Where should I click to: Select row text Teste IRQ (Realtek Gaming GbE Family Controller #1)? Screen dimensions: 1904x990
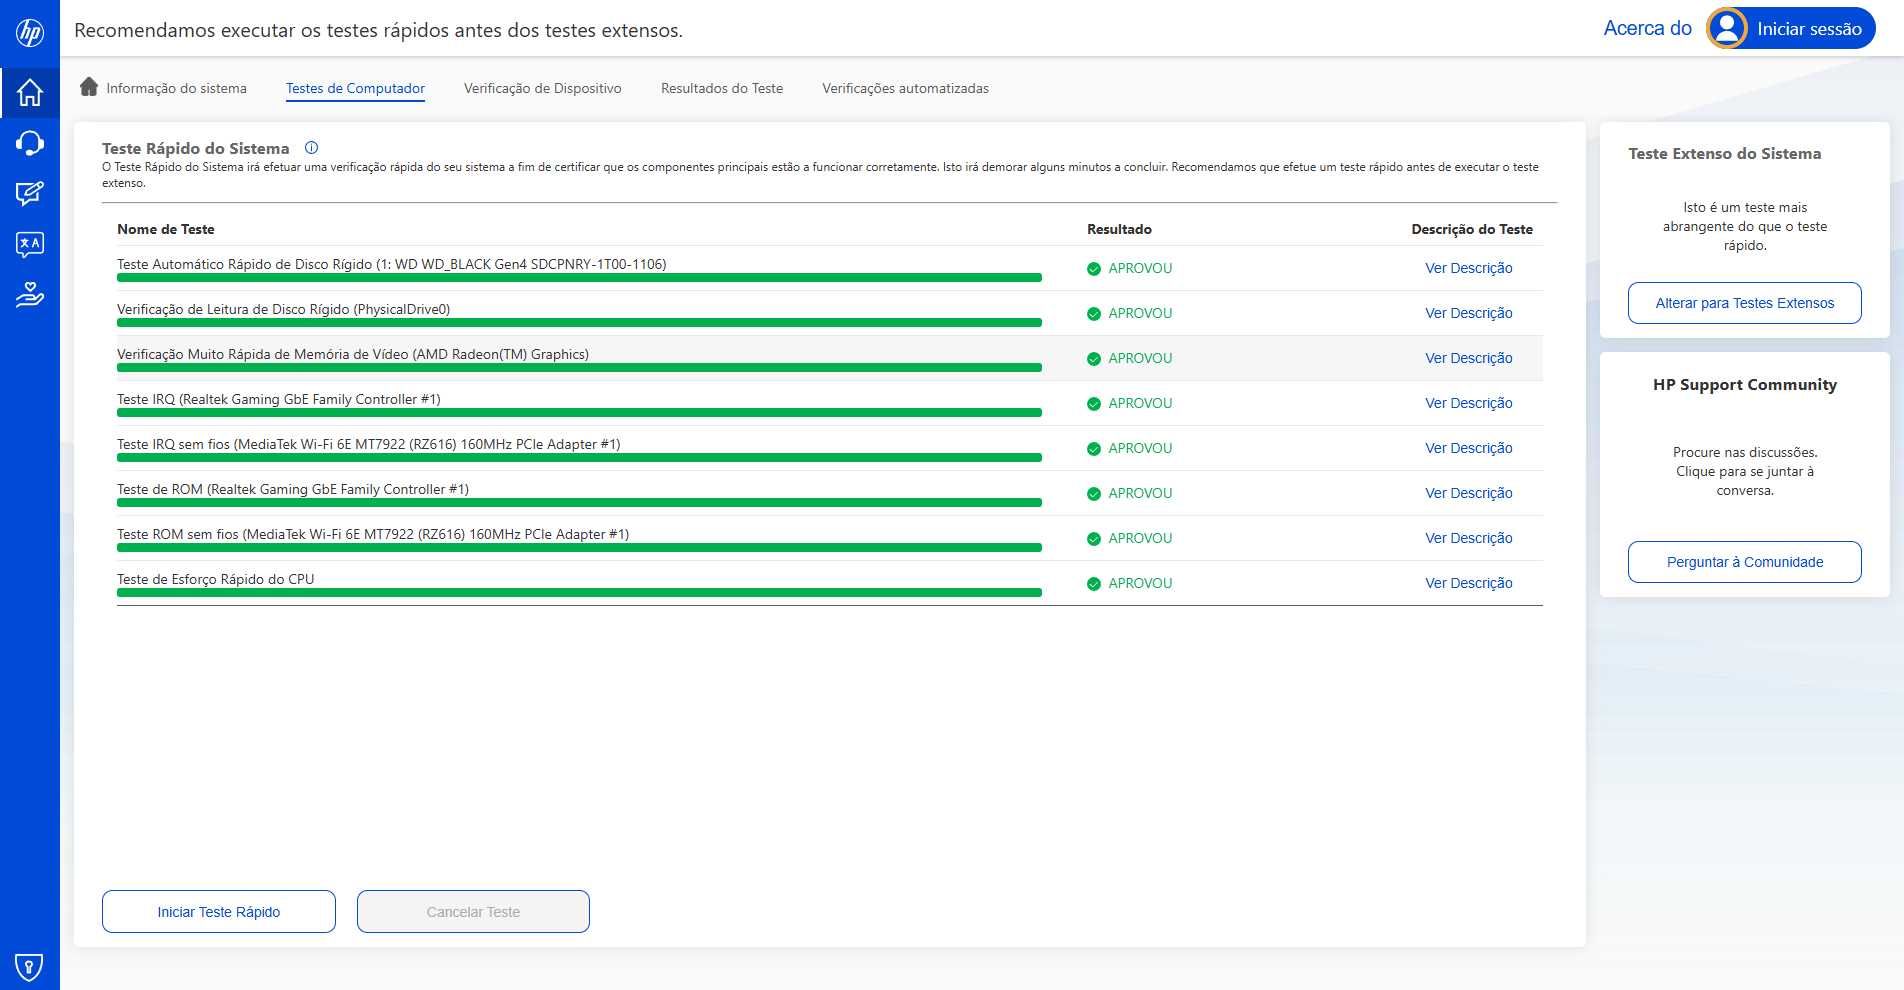click(x=278, y=399)
